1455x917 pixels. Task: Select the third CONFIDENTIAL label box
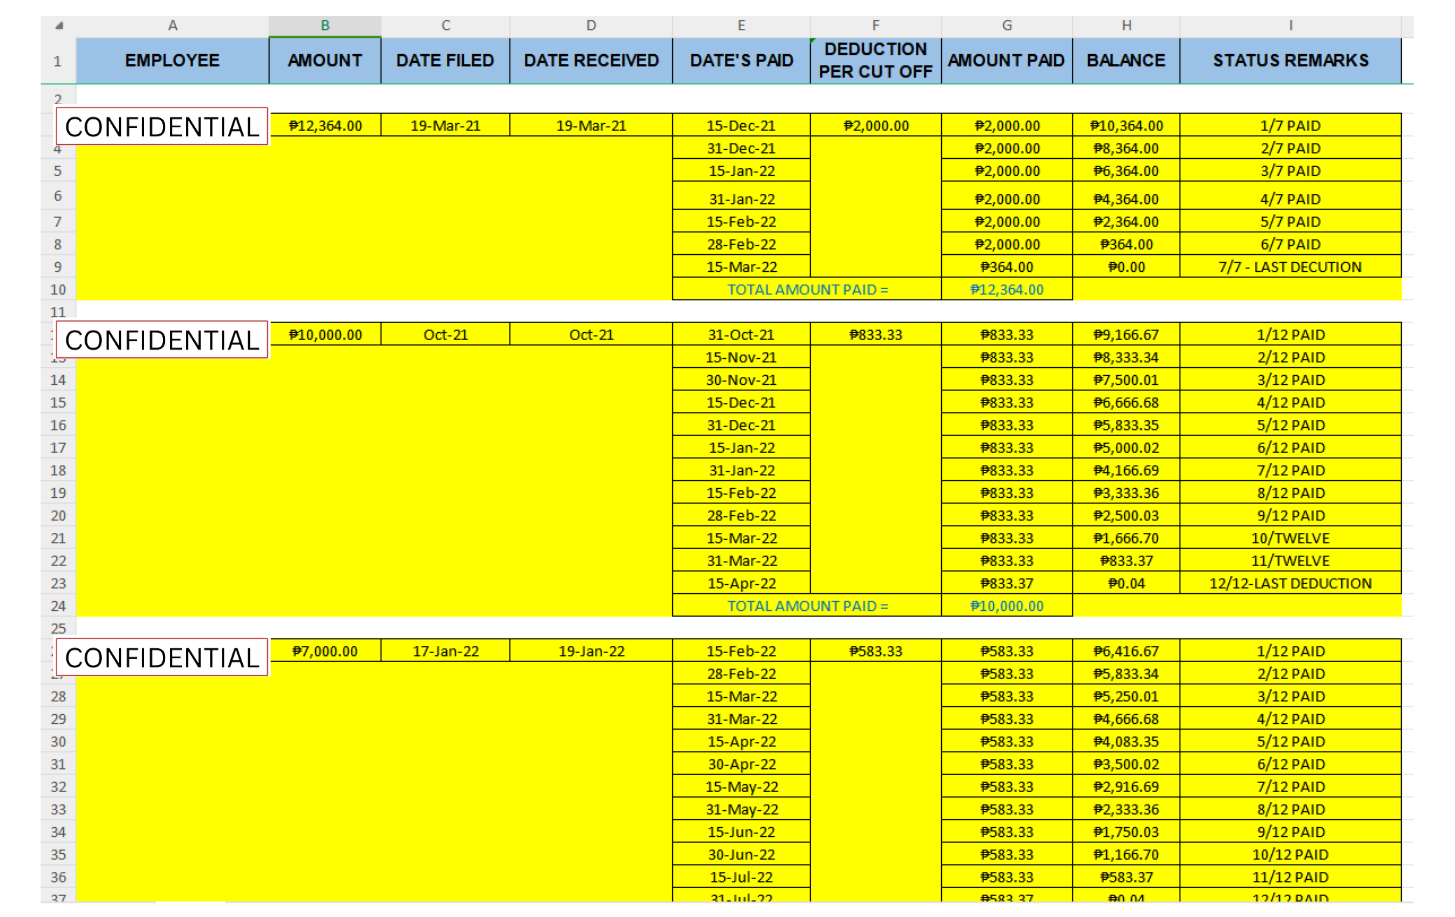(x=162, y=658)
